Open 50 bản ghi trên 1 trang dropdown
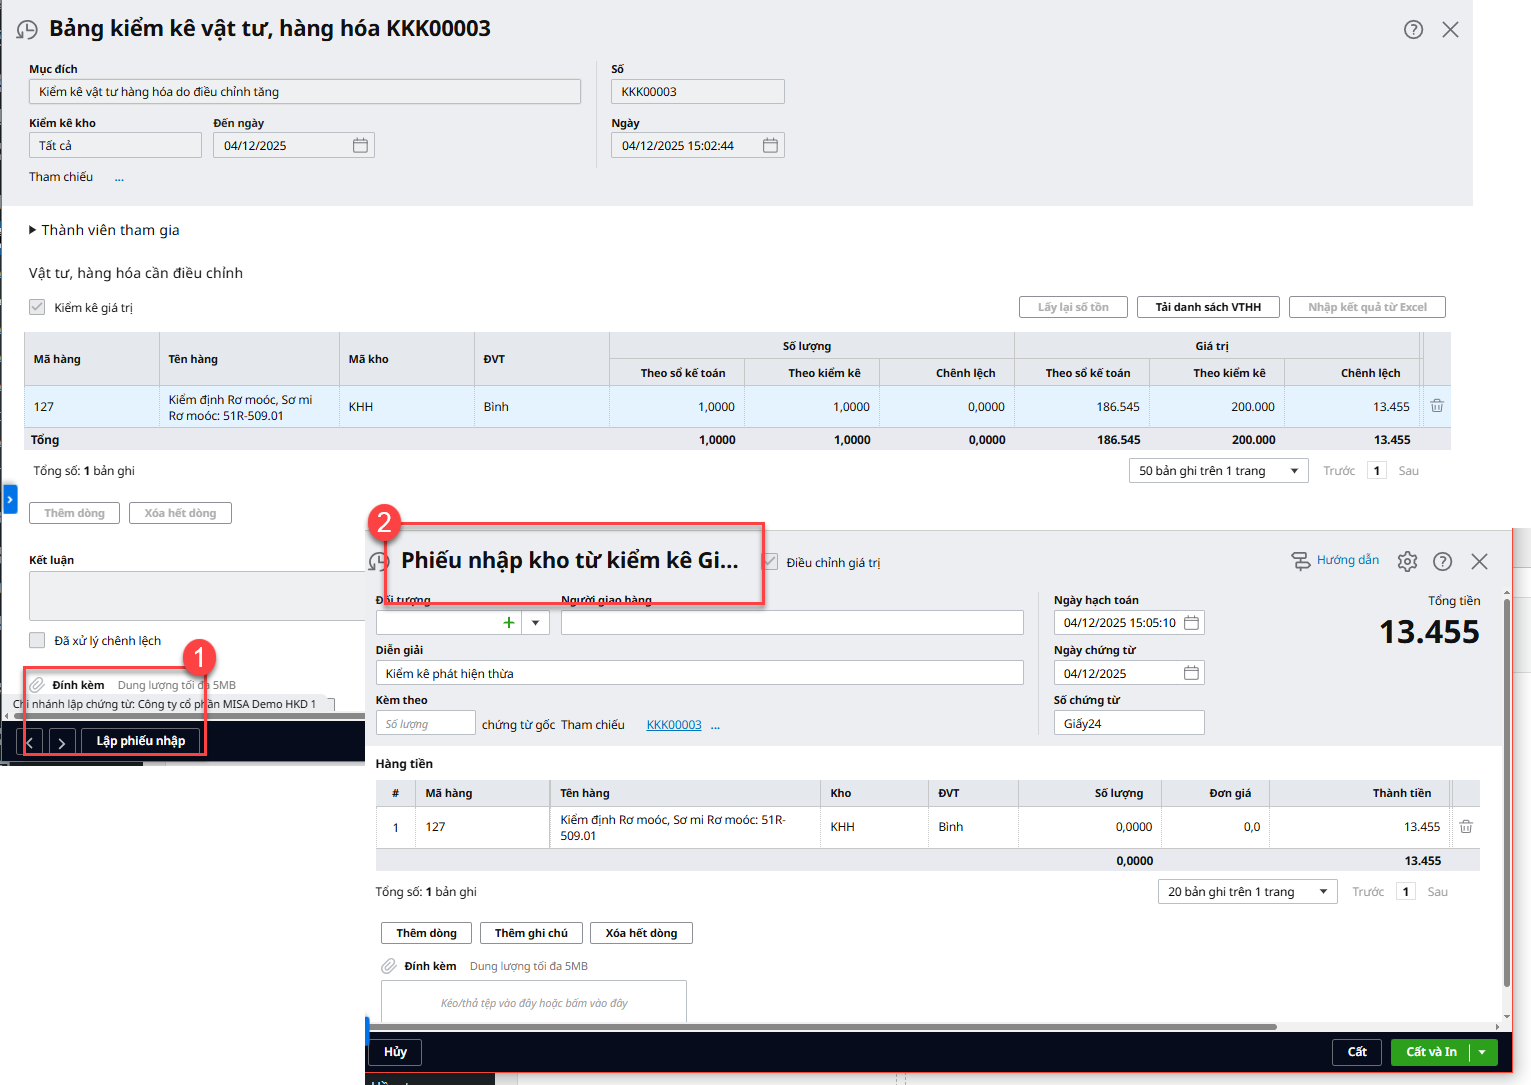 [x=1217, y=471]
